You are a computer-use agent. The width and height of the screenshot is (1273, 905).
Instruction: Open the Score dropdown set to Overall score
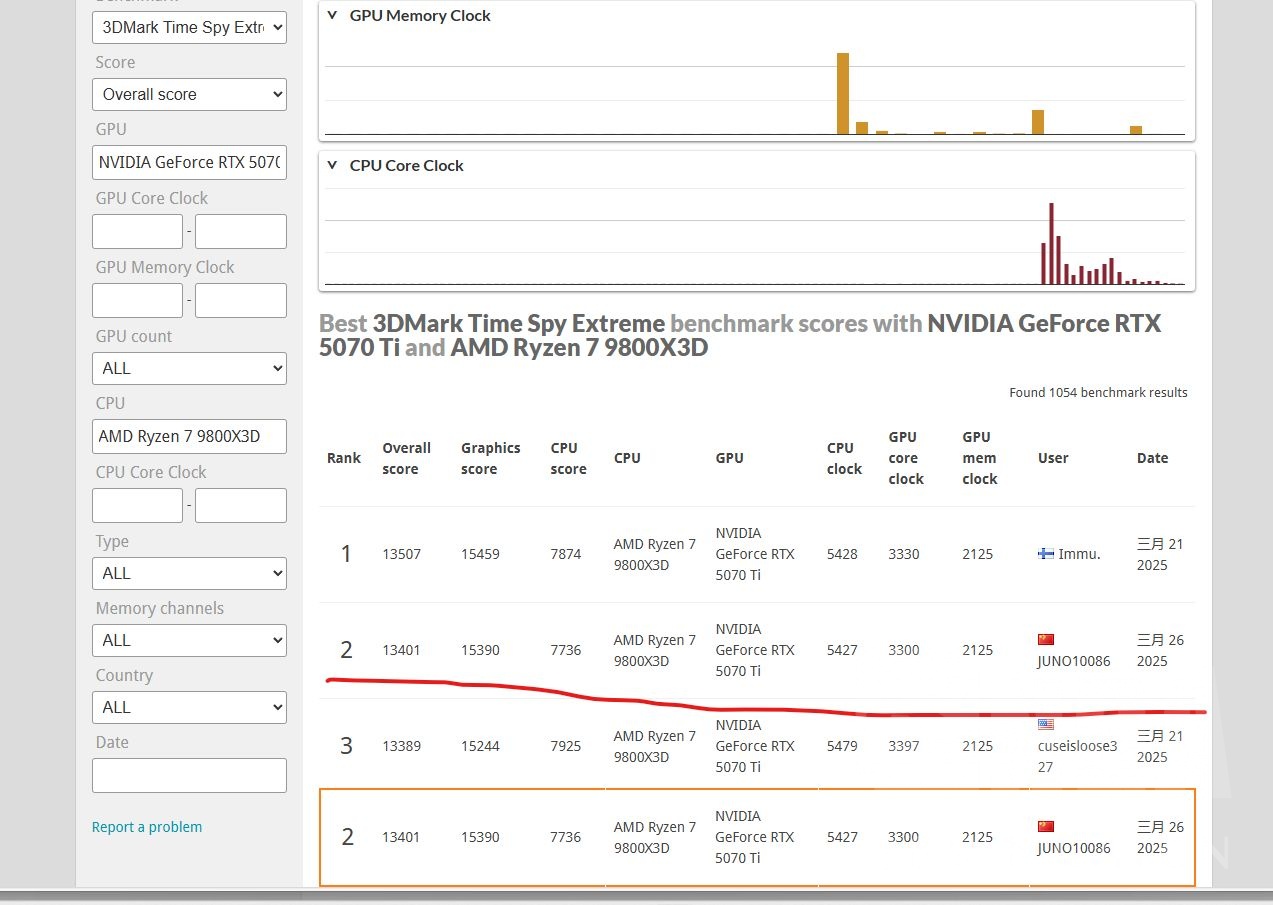tap(189, 95)
